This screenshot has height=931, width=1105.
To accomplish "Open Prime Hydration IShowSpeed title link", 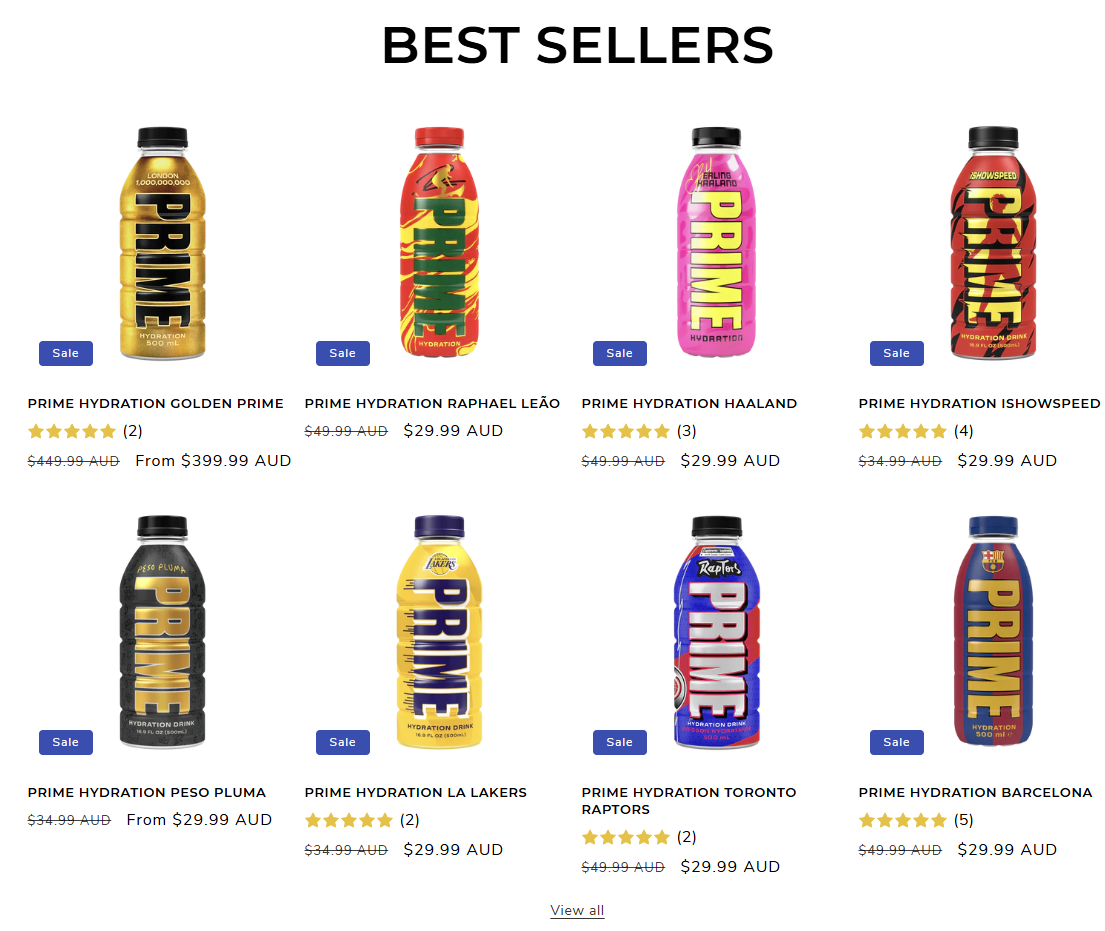I will click(x=979, y=404).
